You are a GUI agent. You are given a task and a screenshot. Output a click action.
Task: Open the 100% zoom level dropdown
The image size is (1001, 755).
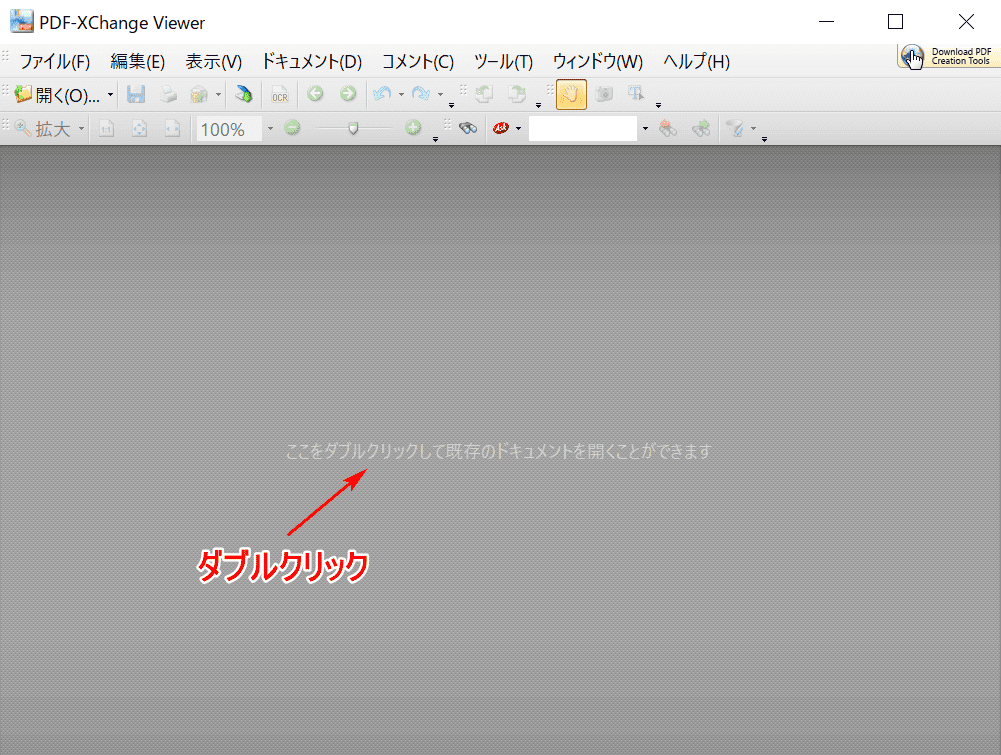[270, 129]
